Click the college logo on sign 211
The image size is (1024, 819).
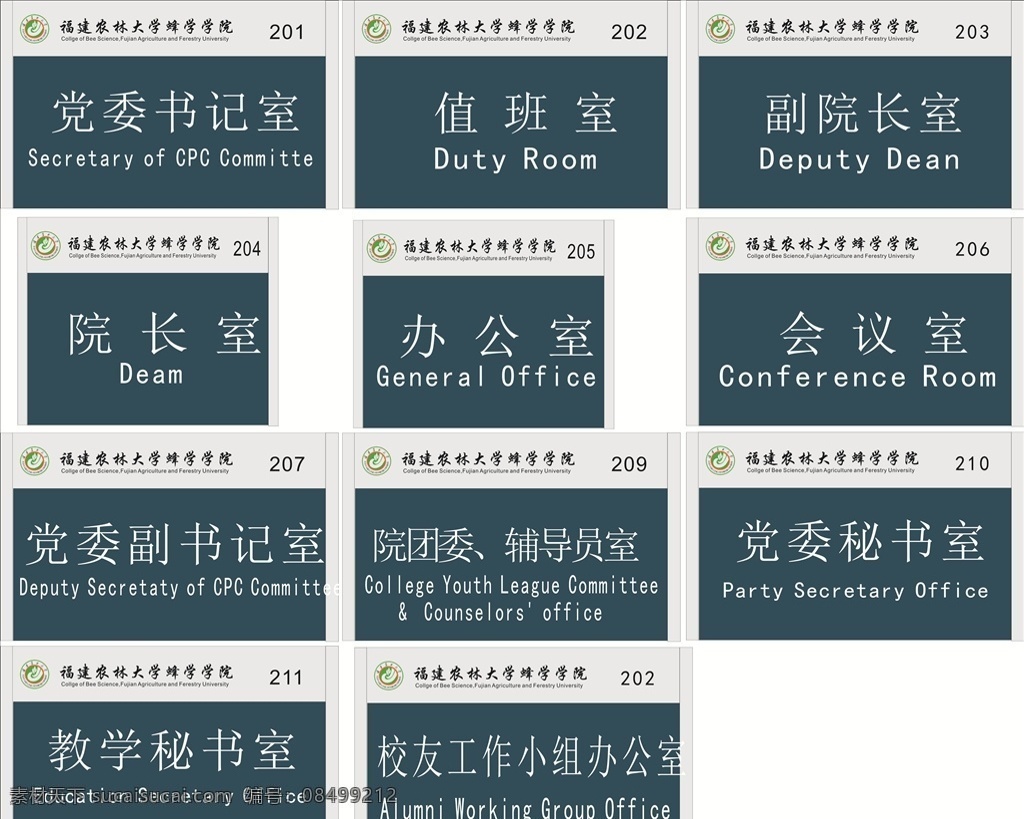pos(34,675)
